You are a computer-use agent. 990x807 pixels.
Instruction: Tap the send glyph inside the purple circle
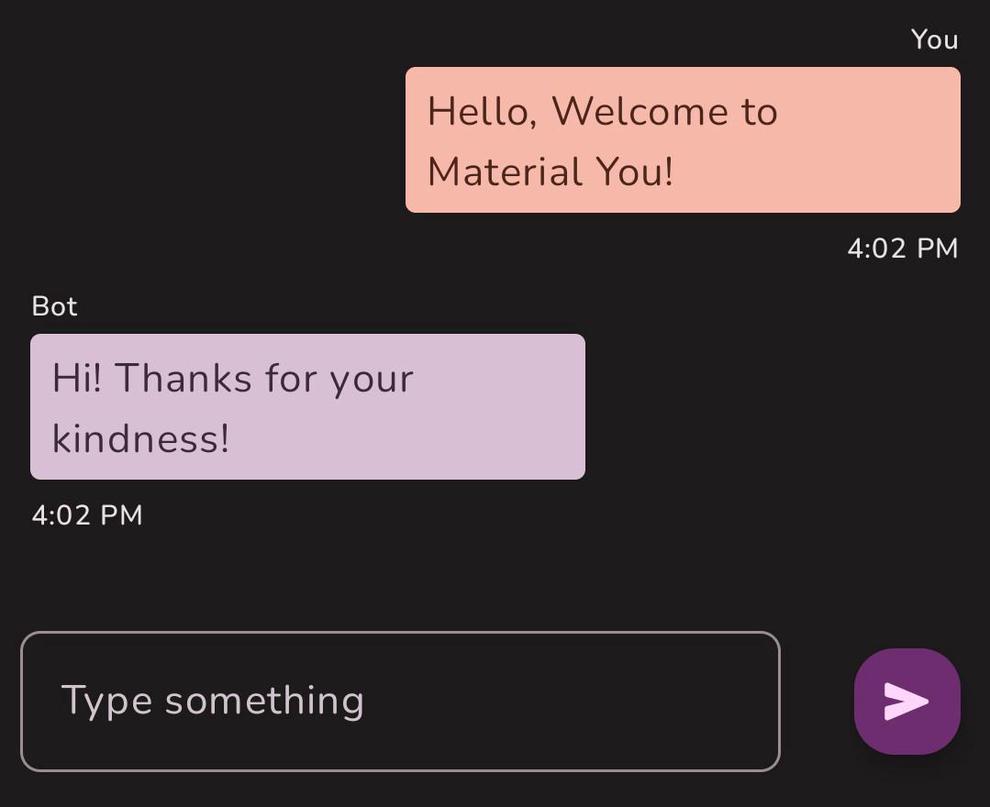pyautogui.click(x=906, y=701)
